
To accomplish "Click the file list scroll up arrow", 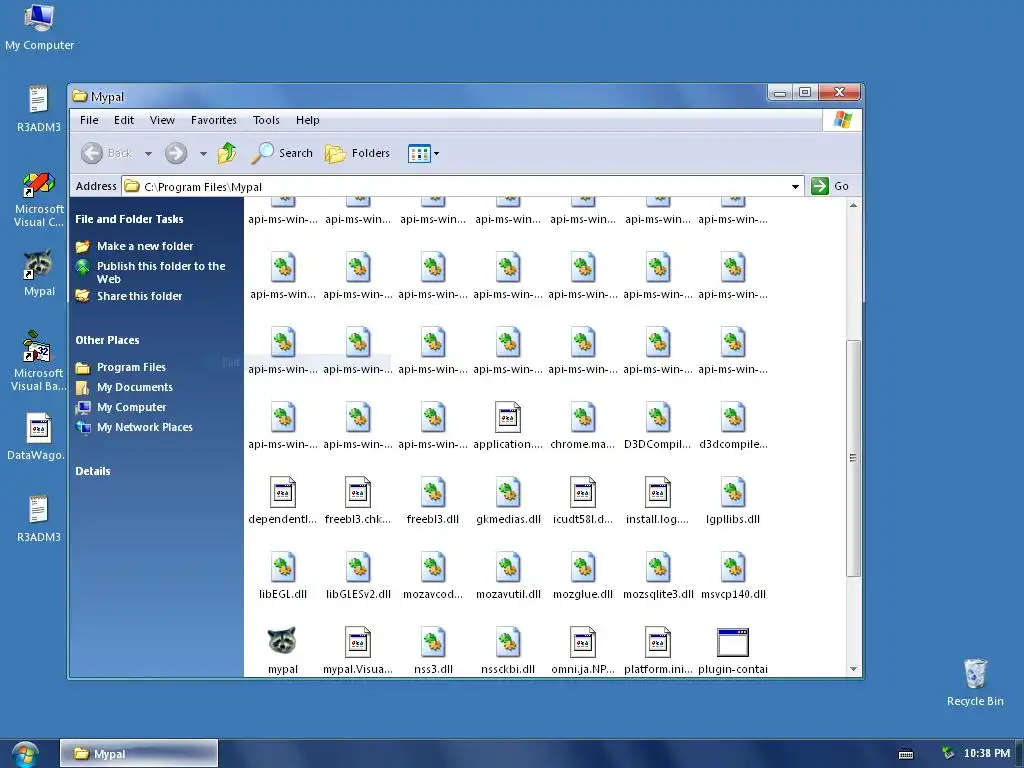I will tap(853, 205).
